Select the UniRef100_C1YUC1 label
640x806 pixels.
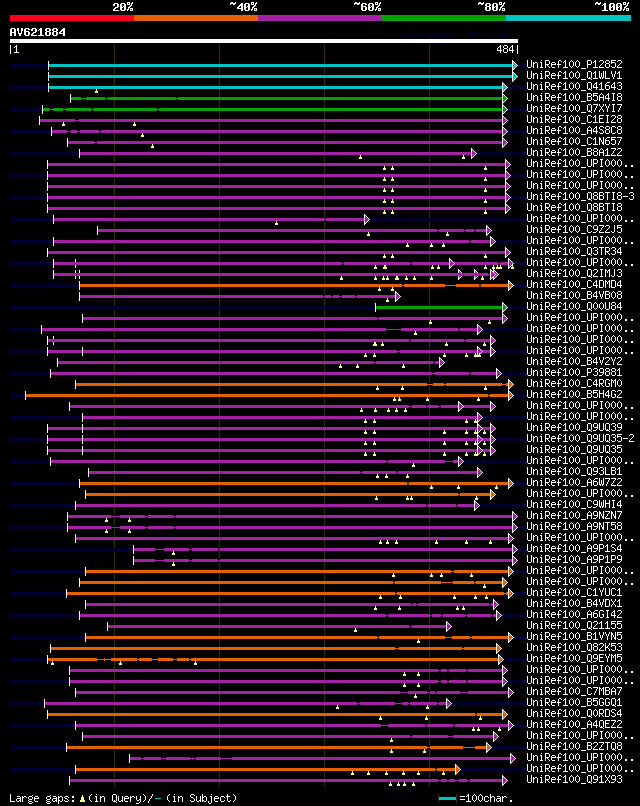click(x=574, y=592)
